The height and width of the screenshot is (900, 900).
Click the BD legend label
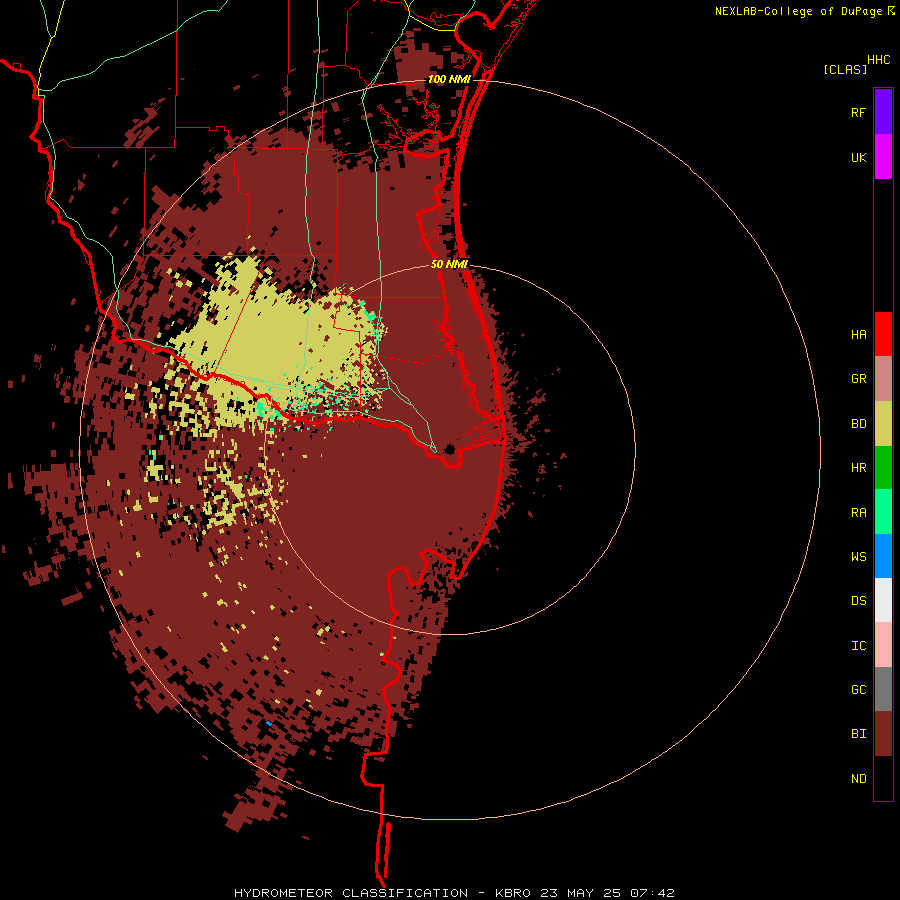[x=858, y=424]
